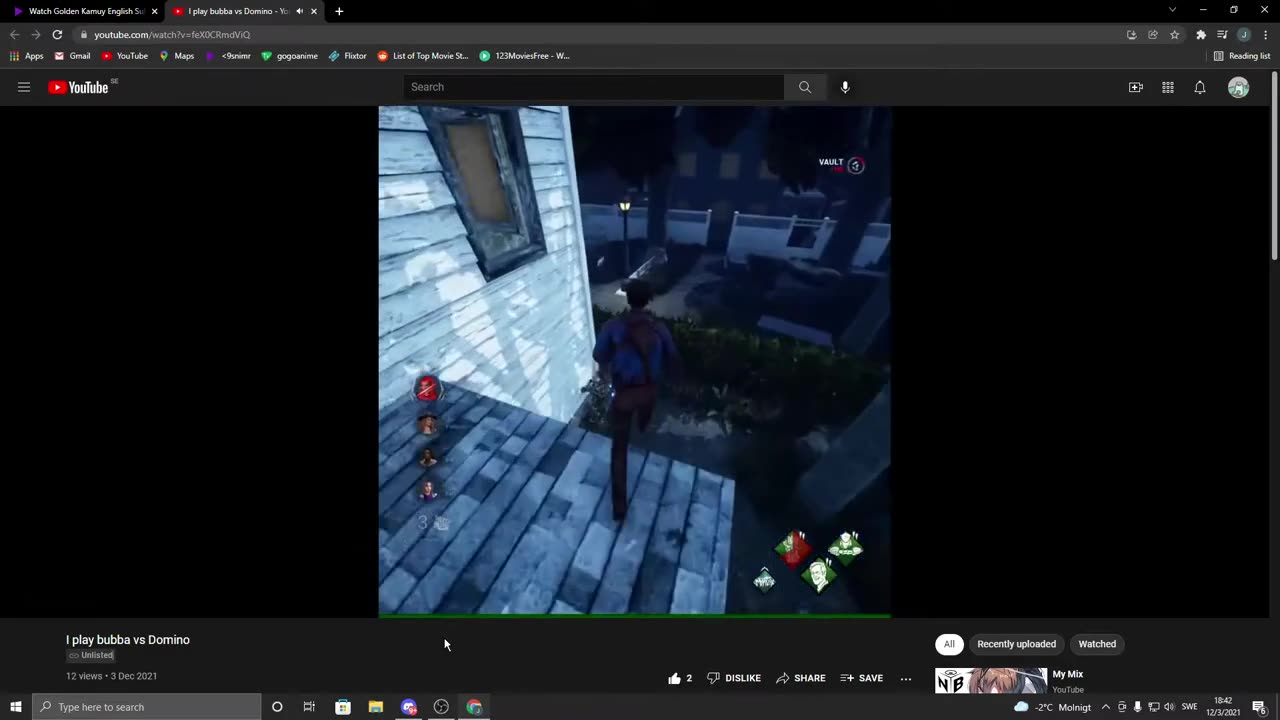This screenshot has width=1280, height=720.
Task: Select the Watched filter chip
Action: click(1097, 644)
